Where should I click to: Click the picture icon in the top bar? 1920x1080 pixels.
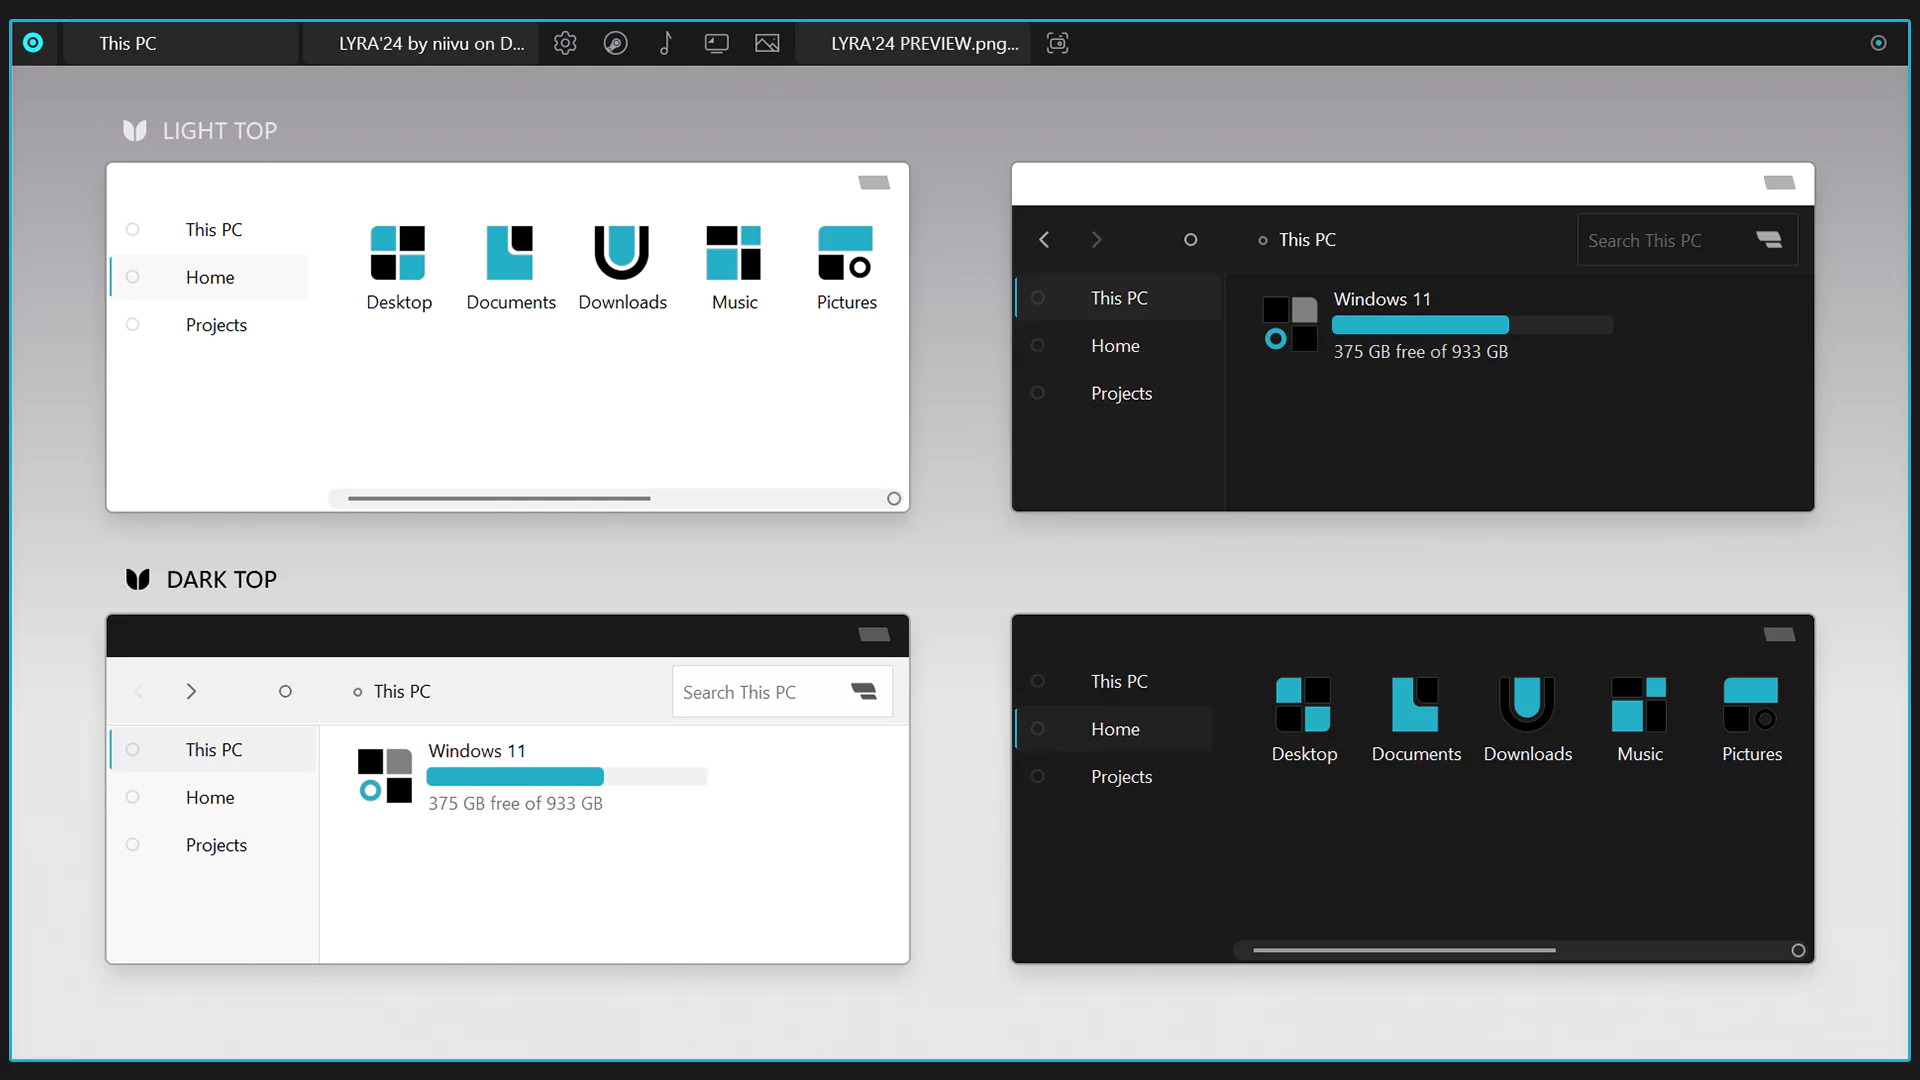766,43
